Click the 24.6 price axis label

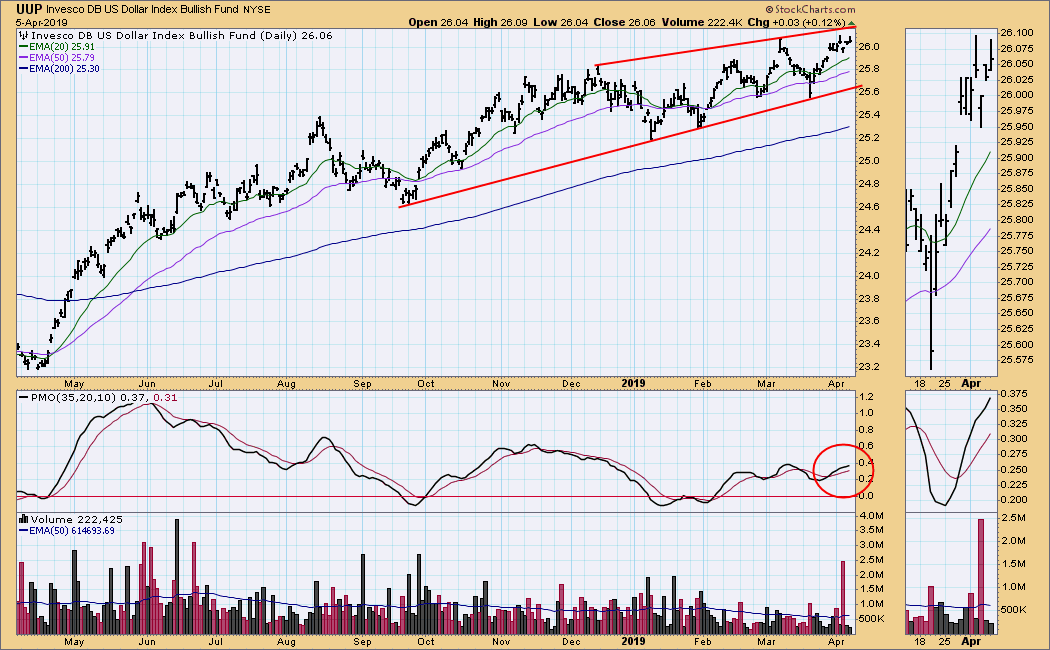coord(868,206)
